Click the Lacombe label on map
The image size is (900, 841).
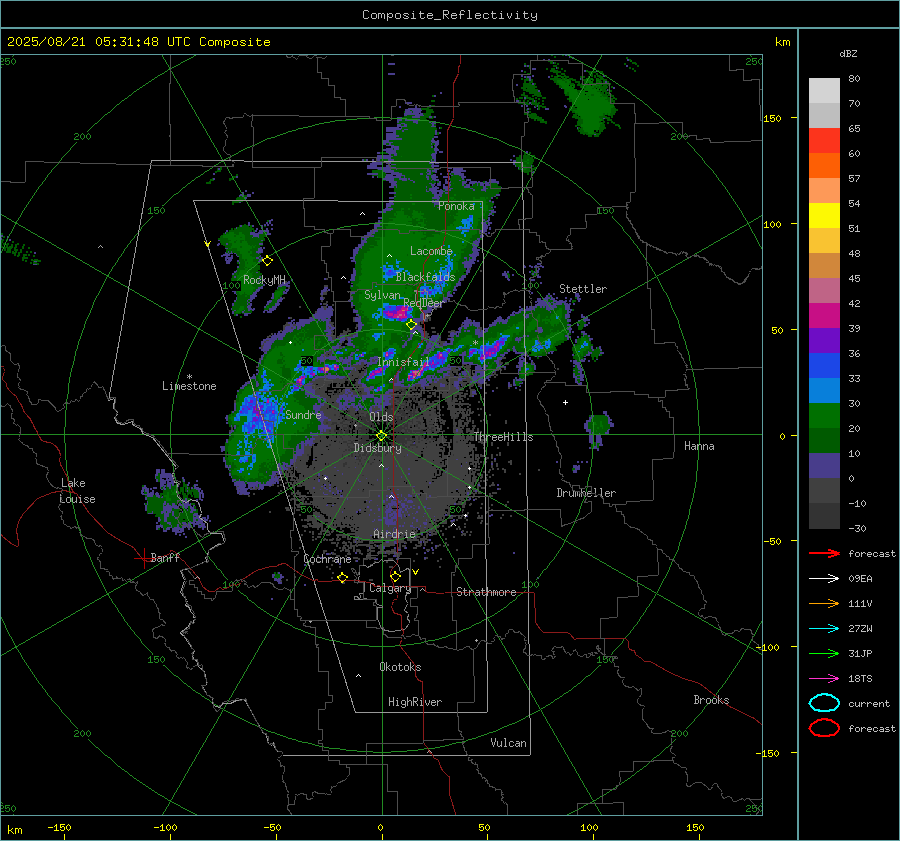click(431, 251)
